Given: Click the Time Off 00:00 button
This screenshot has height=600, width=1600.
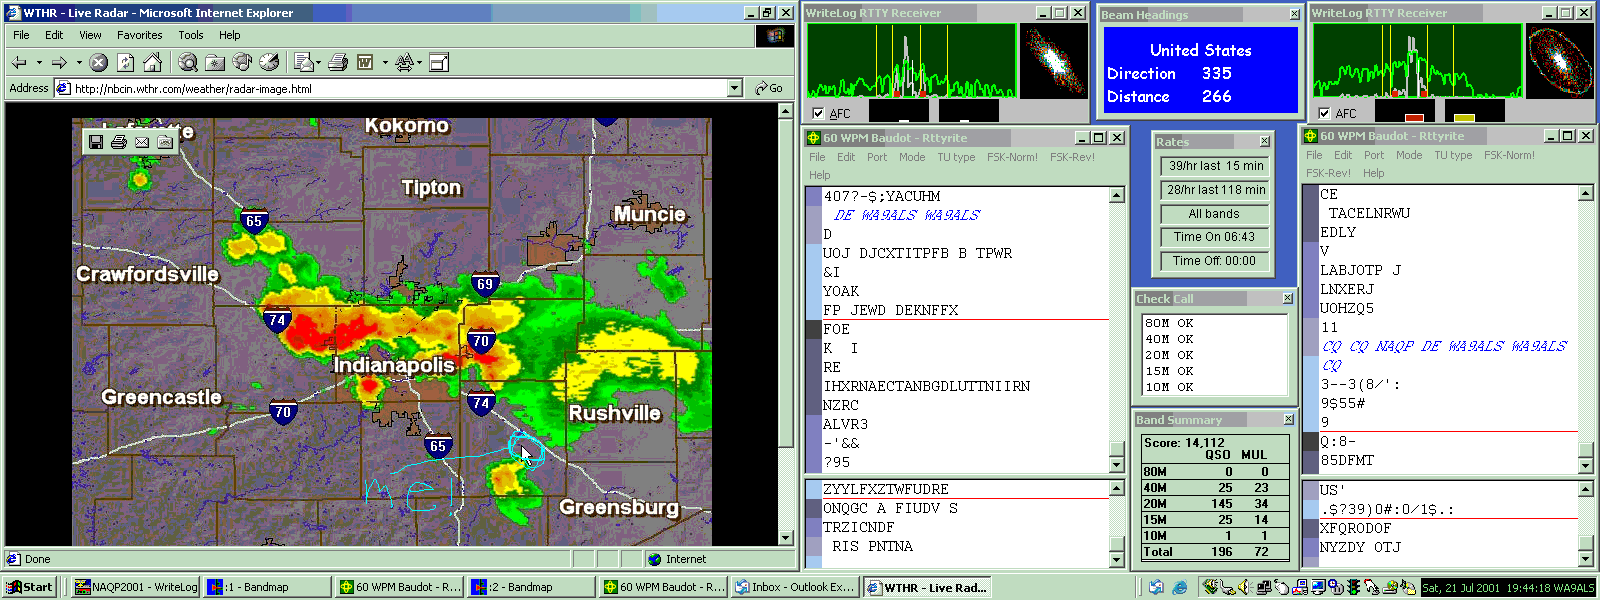Looking at the screenshot, I should coord(1216,261).
